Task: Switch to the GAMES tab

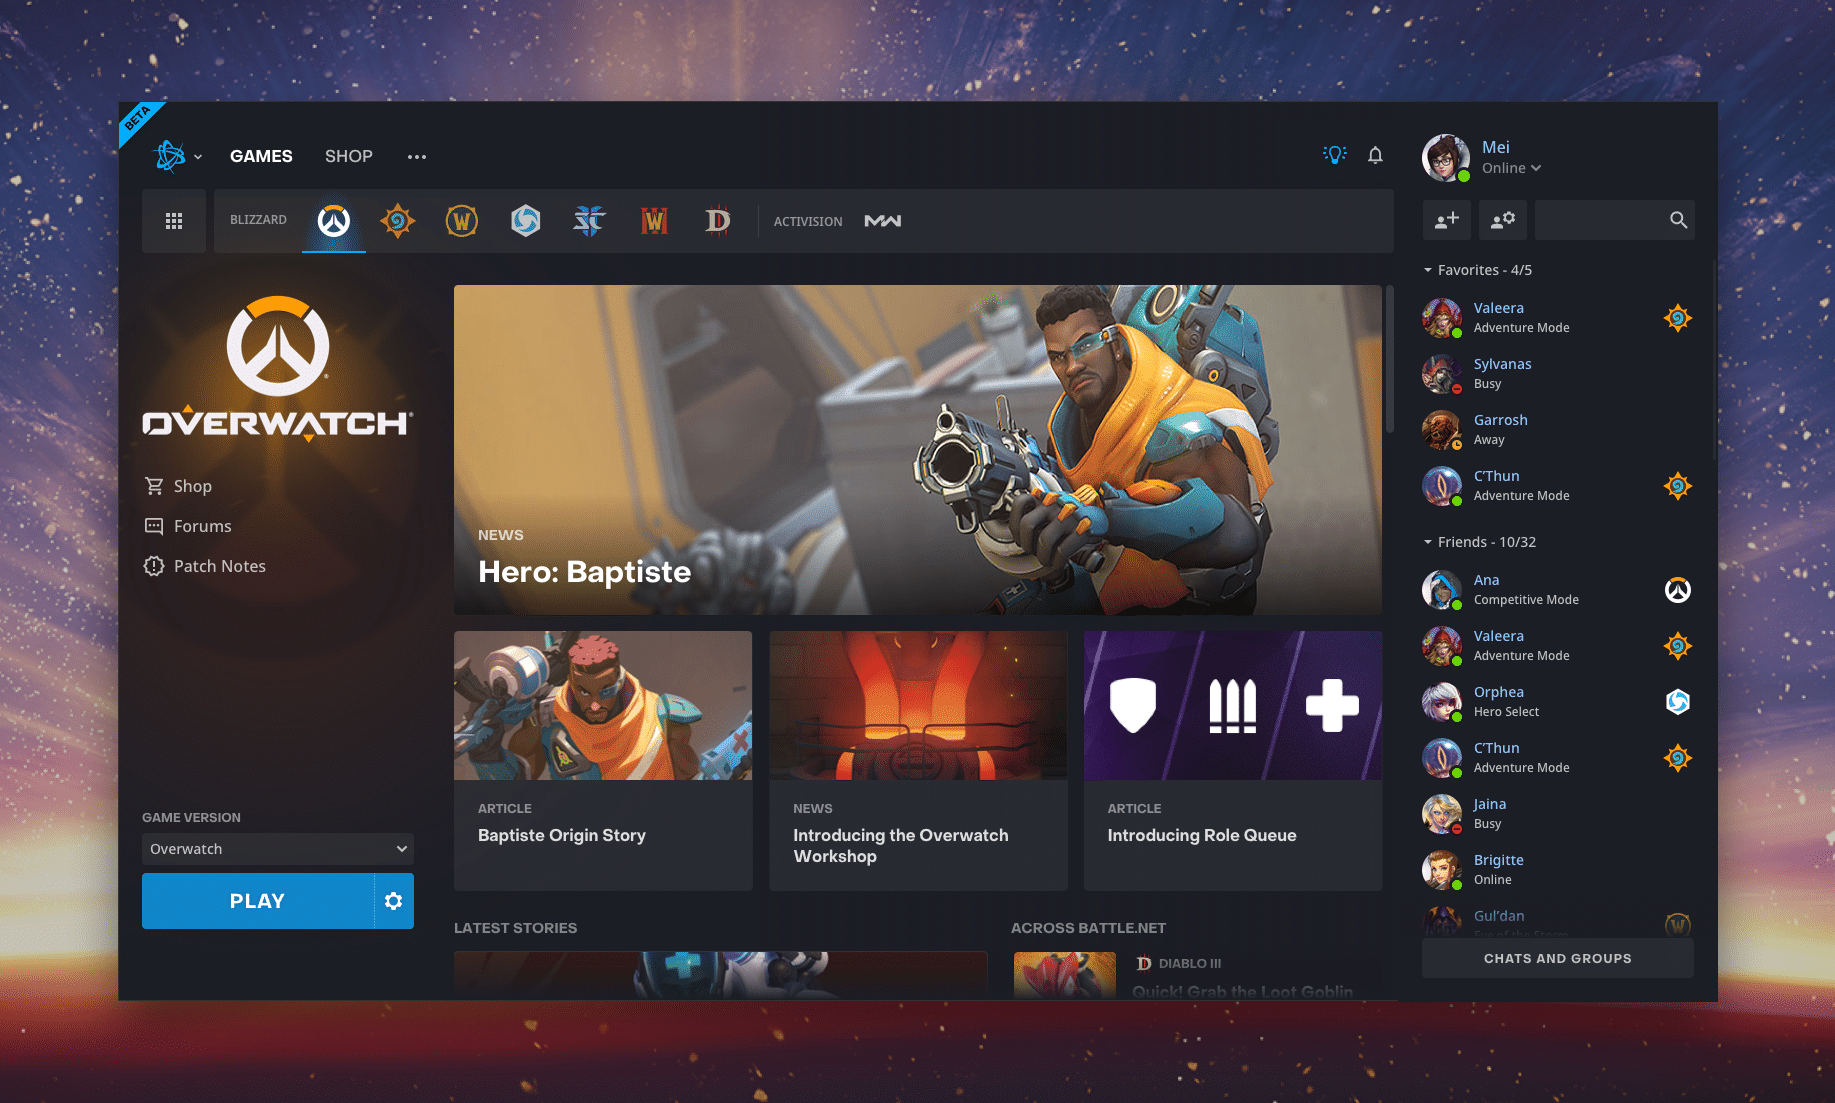Action: 261,156
